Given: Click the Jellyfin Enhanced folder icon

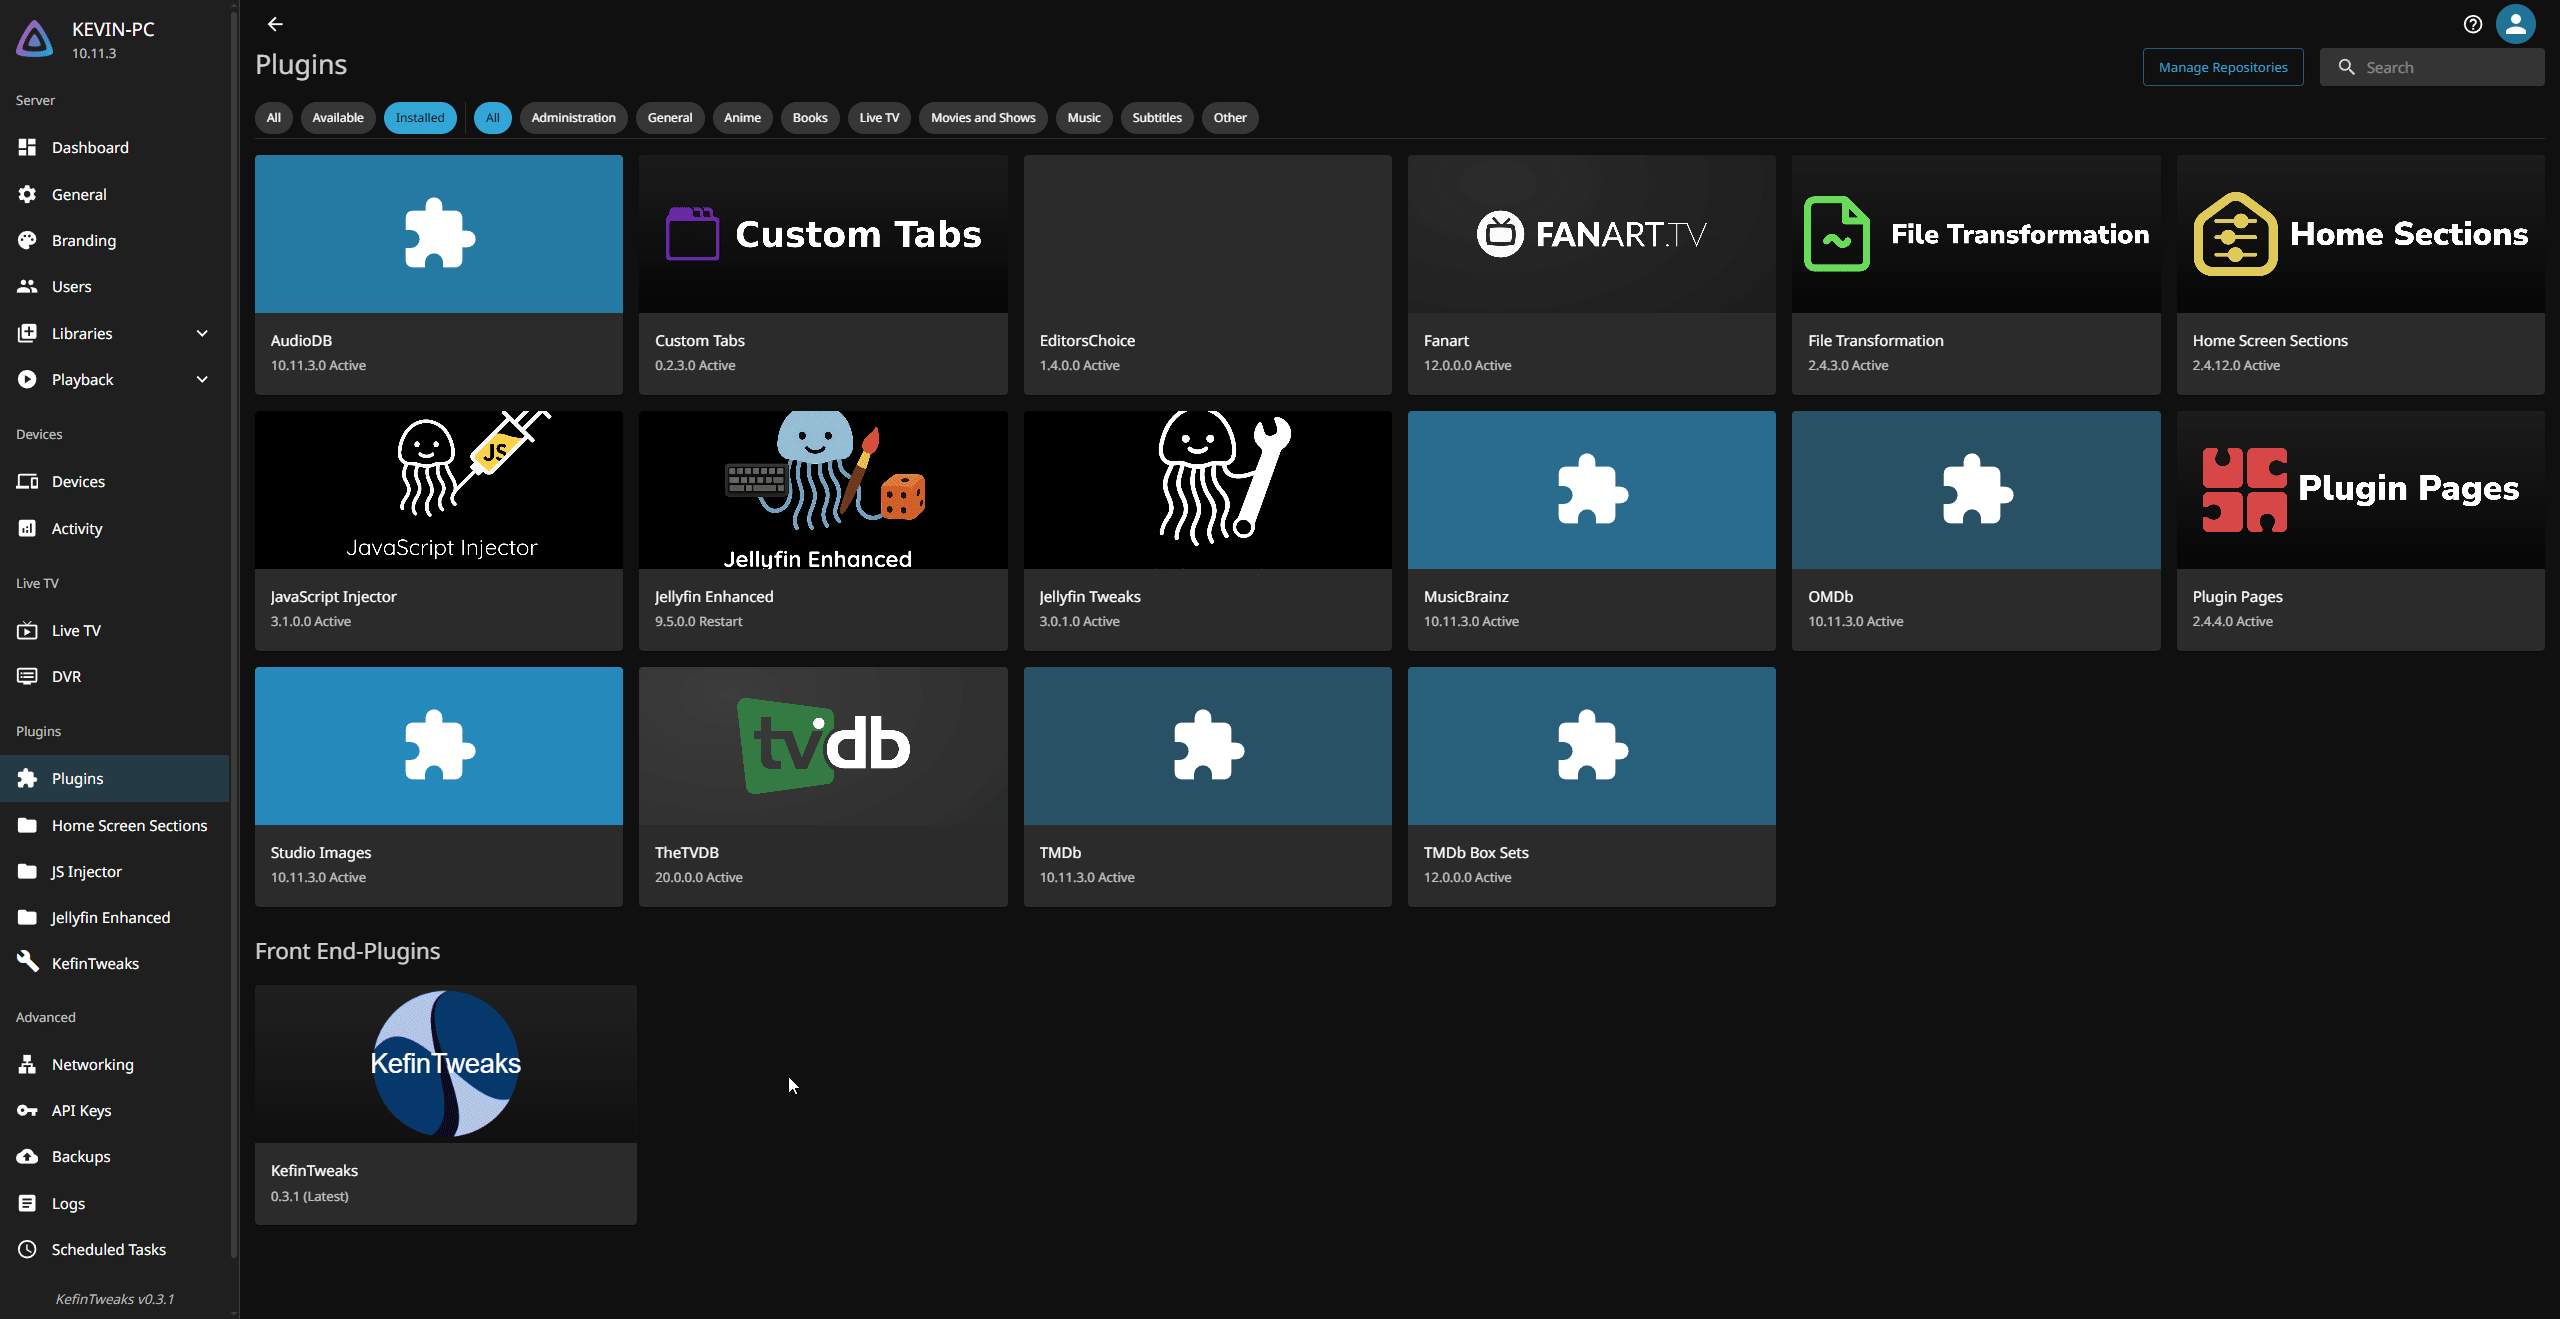Looking at the screenshot, I should [27, 917].
